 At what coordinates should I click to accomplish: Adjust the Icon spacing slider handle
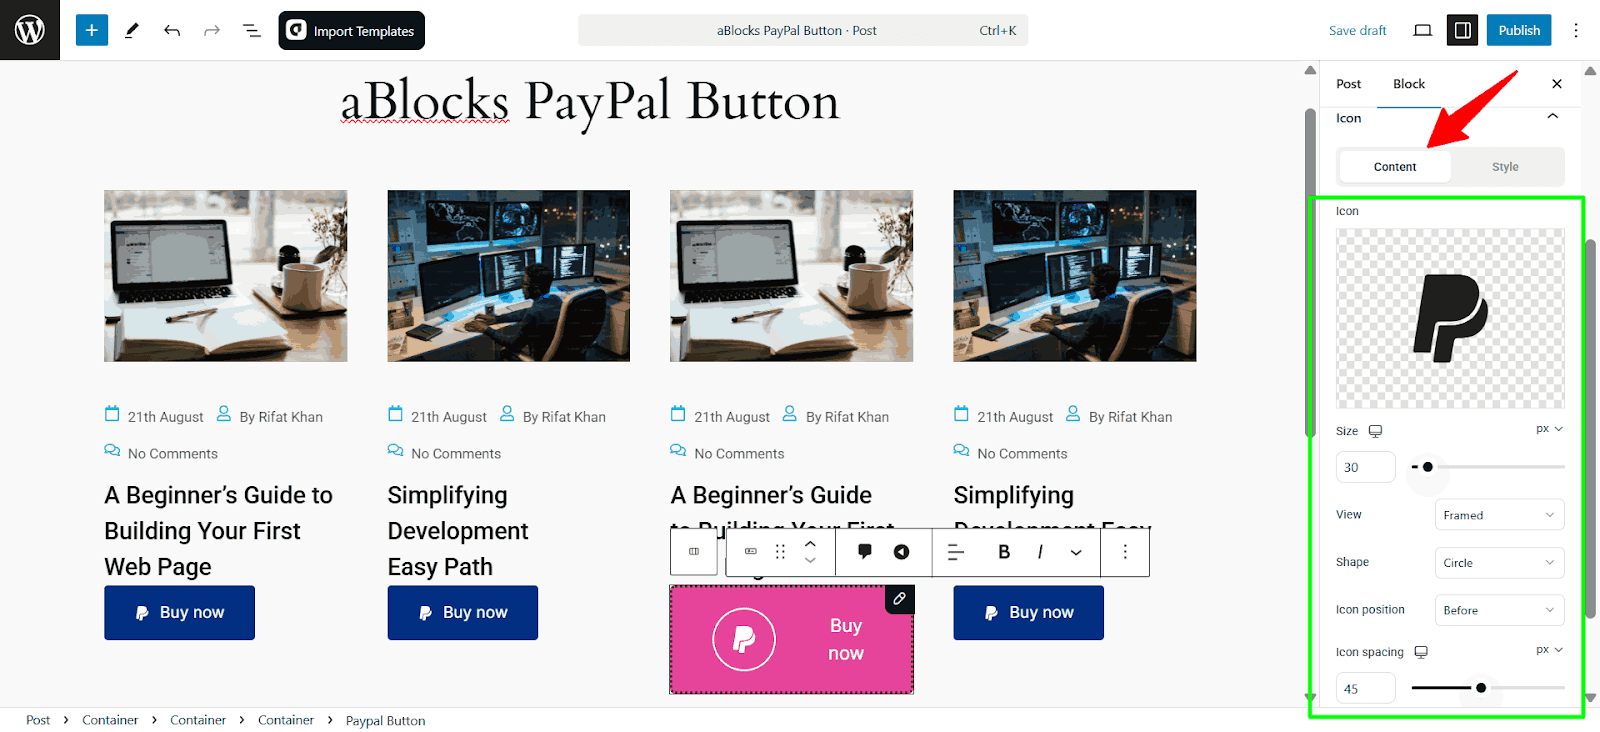[1481, 688]
